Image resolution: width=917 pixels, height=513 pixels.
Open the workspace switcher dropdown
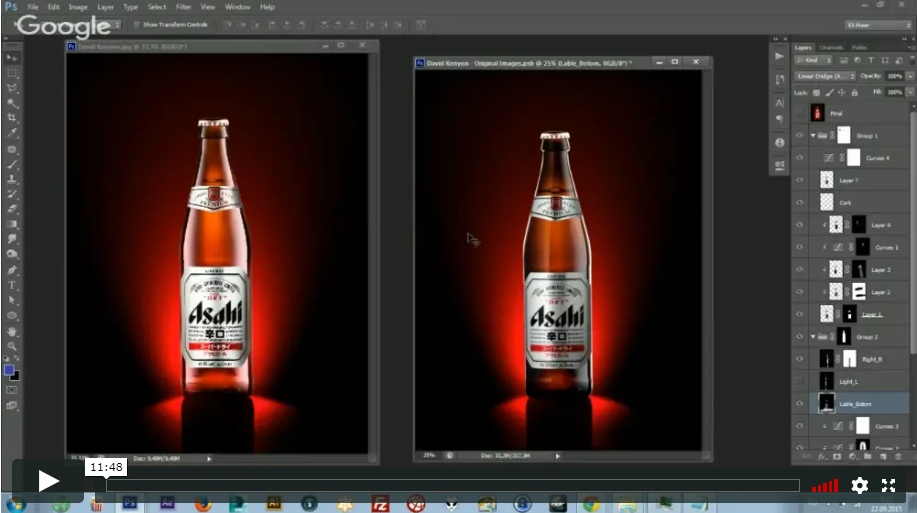point(878,25)
